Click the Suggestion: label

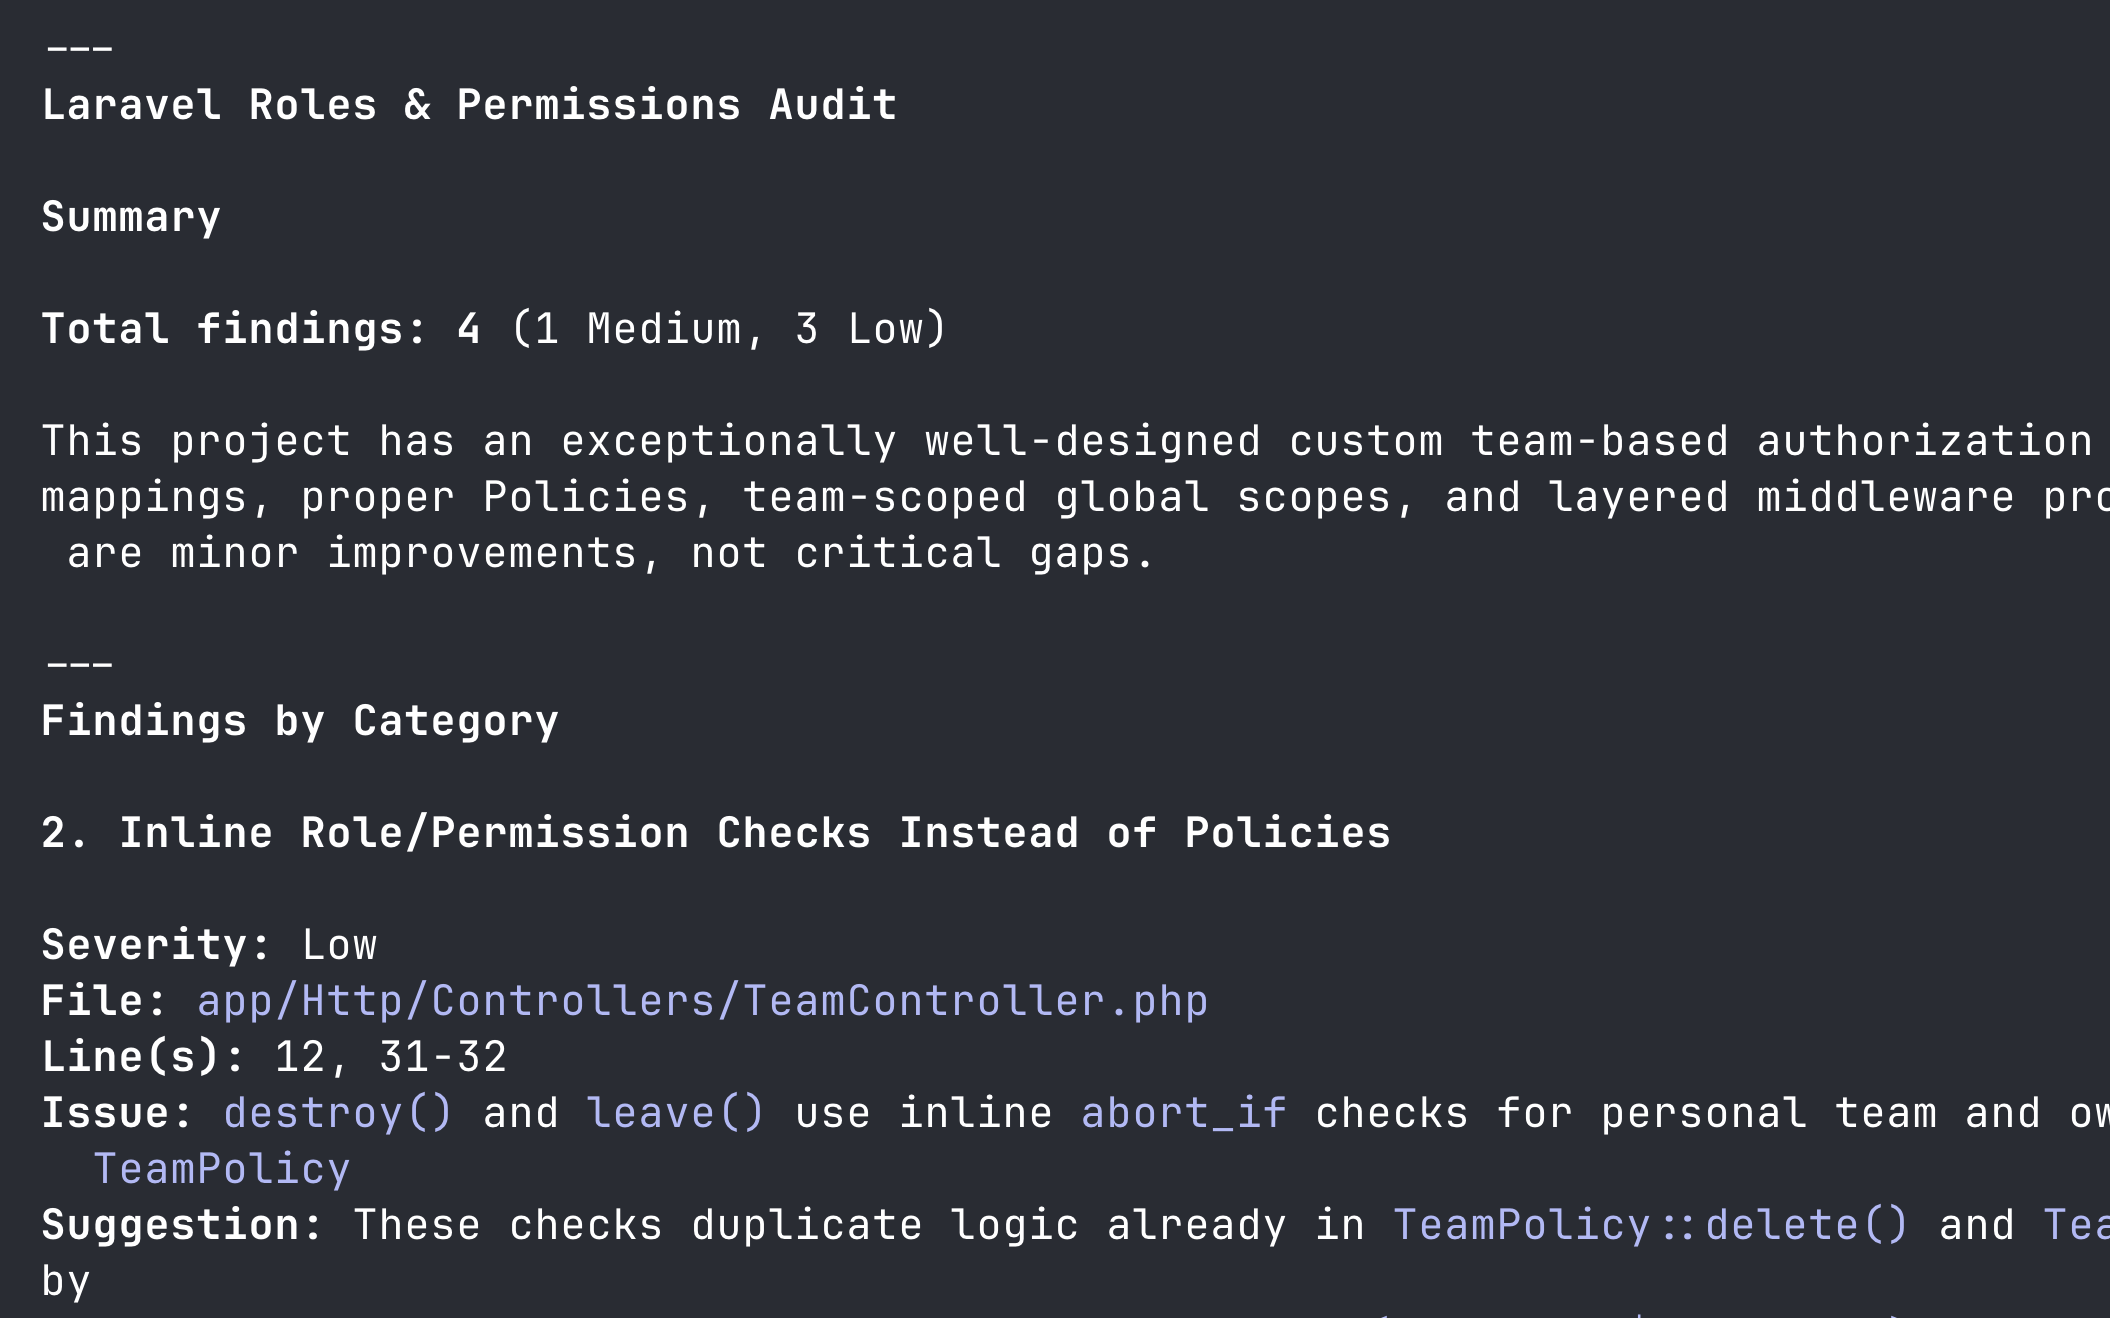coord(182,1225)
